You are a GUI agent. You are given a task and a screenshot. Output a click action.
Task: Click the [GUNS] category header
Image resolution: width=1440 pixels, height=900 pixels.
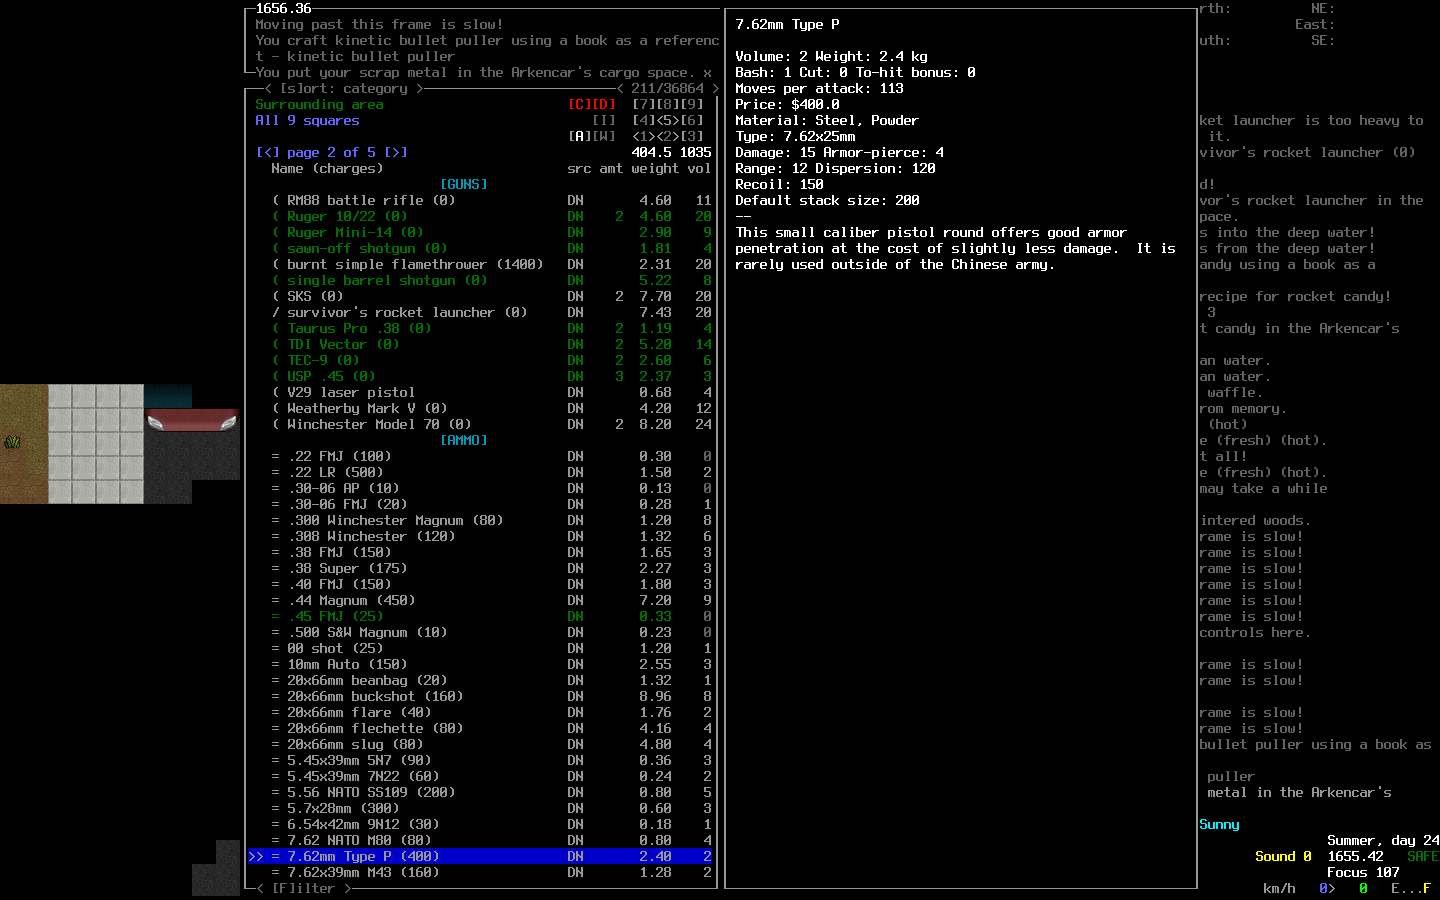coord(464,184)
